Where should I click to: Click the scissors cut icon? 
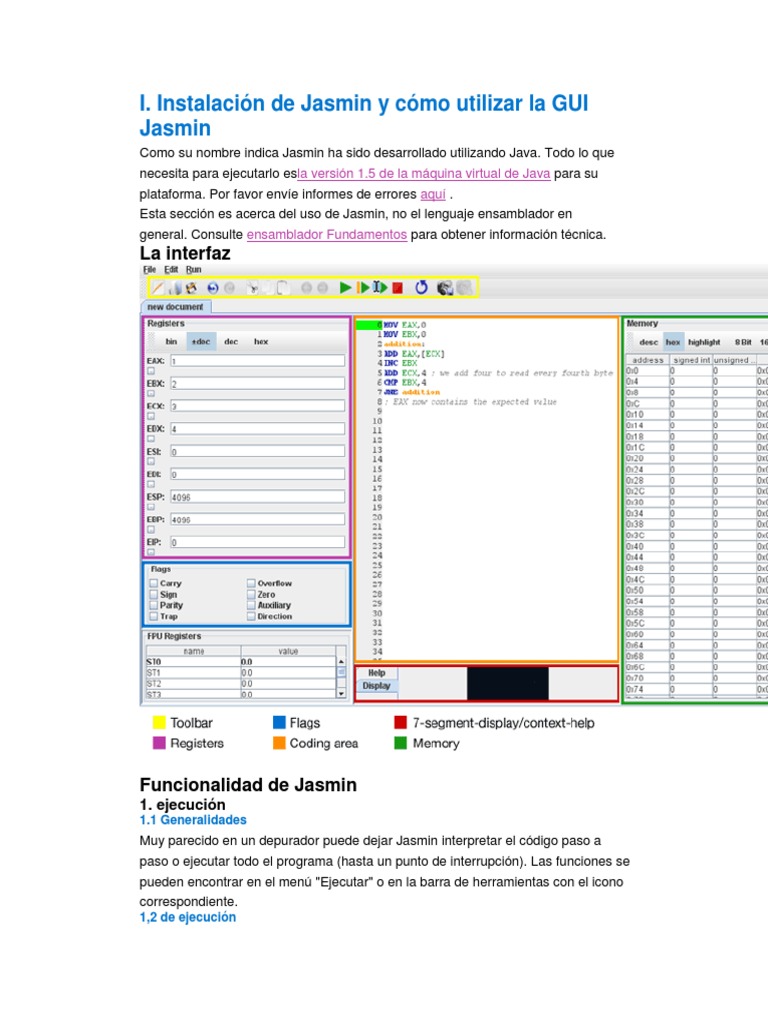point(251,287)
